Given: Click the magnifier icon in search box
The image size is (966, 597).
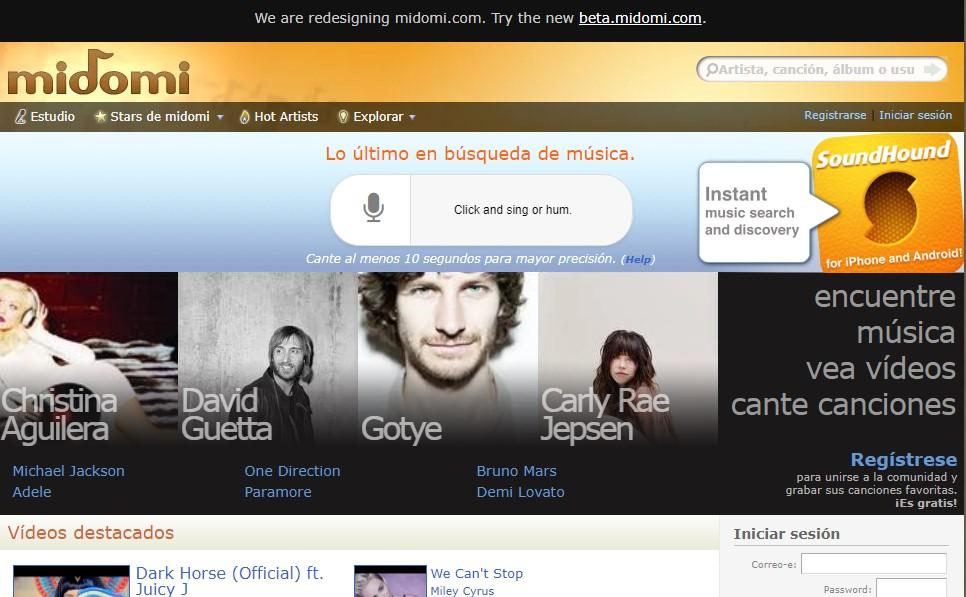Looking at the screenshot, I should pyautogui.click(x=711, y=70).
